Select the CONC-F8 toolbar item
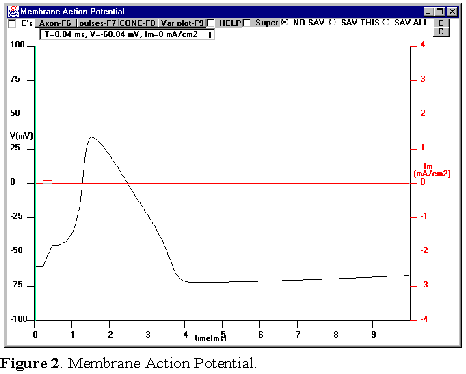The height and width of the screenshot is (374, 466). coord(137,23)
